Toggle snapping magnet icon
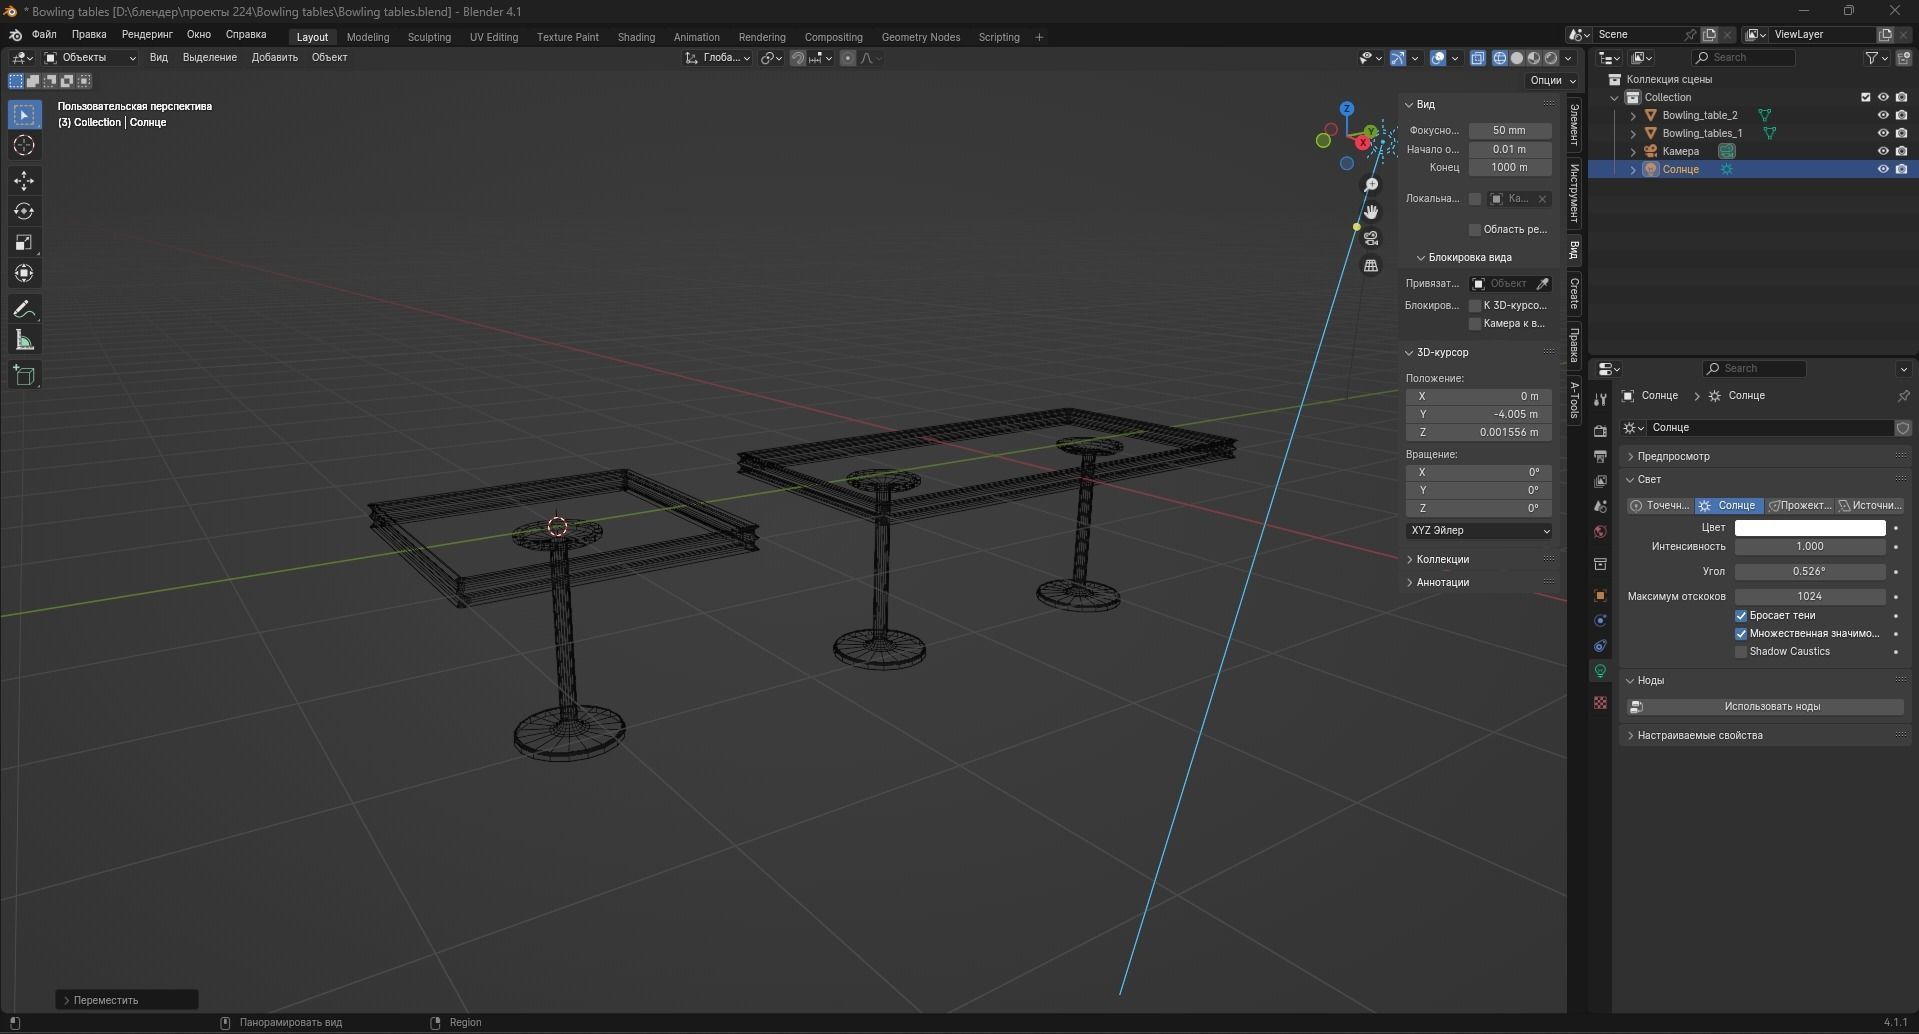The width and height of the screenshot is (1919, 1034). pyautogui.click(x=798, y=58)
